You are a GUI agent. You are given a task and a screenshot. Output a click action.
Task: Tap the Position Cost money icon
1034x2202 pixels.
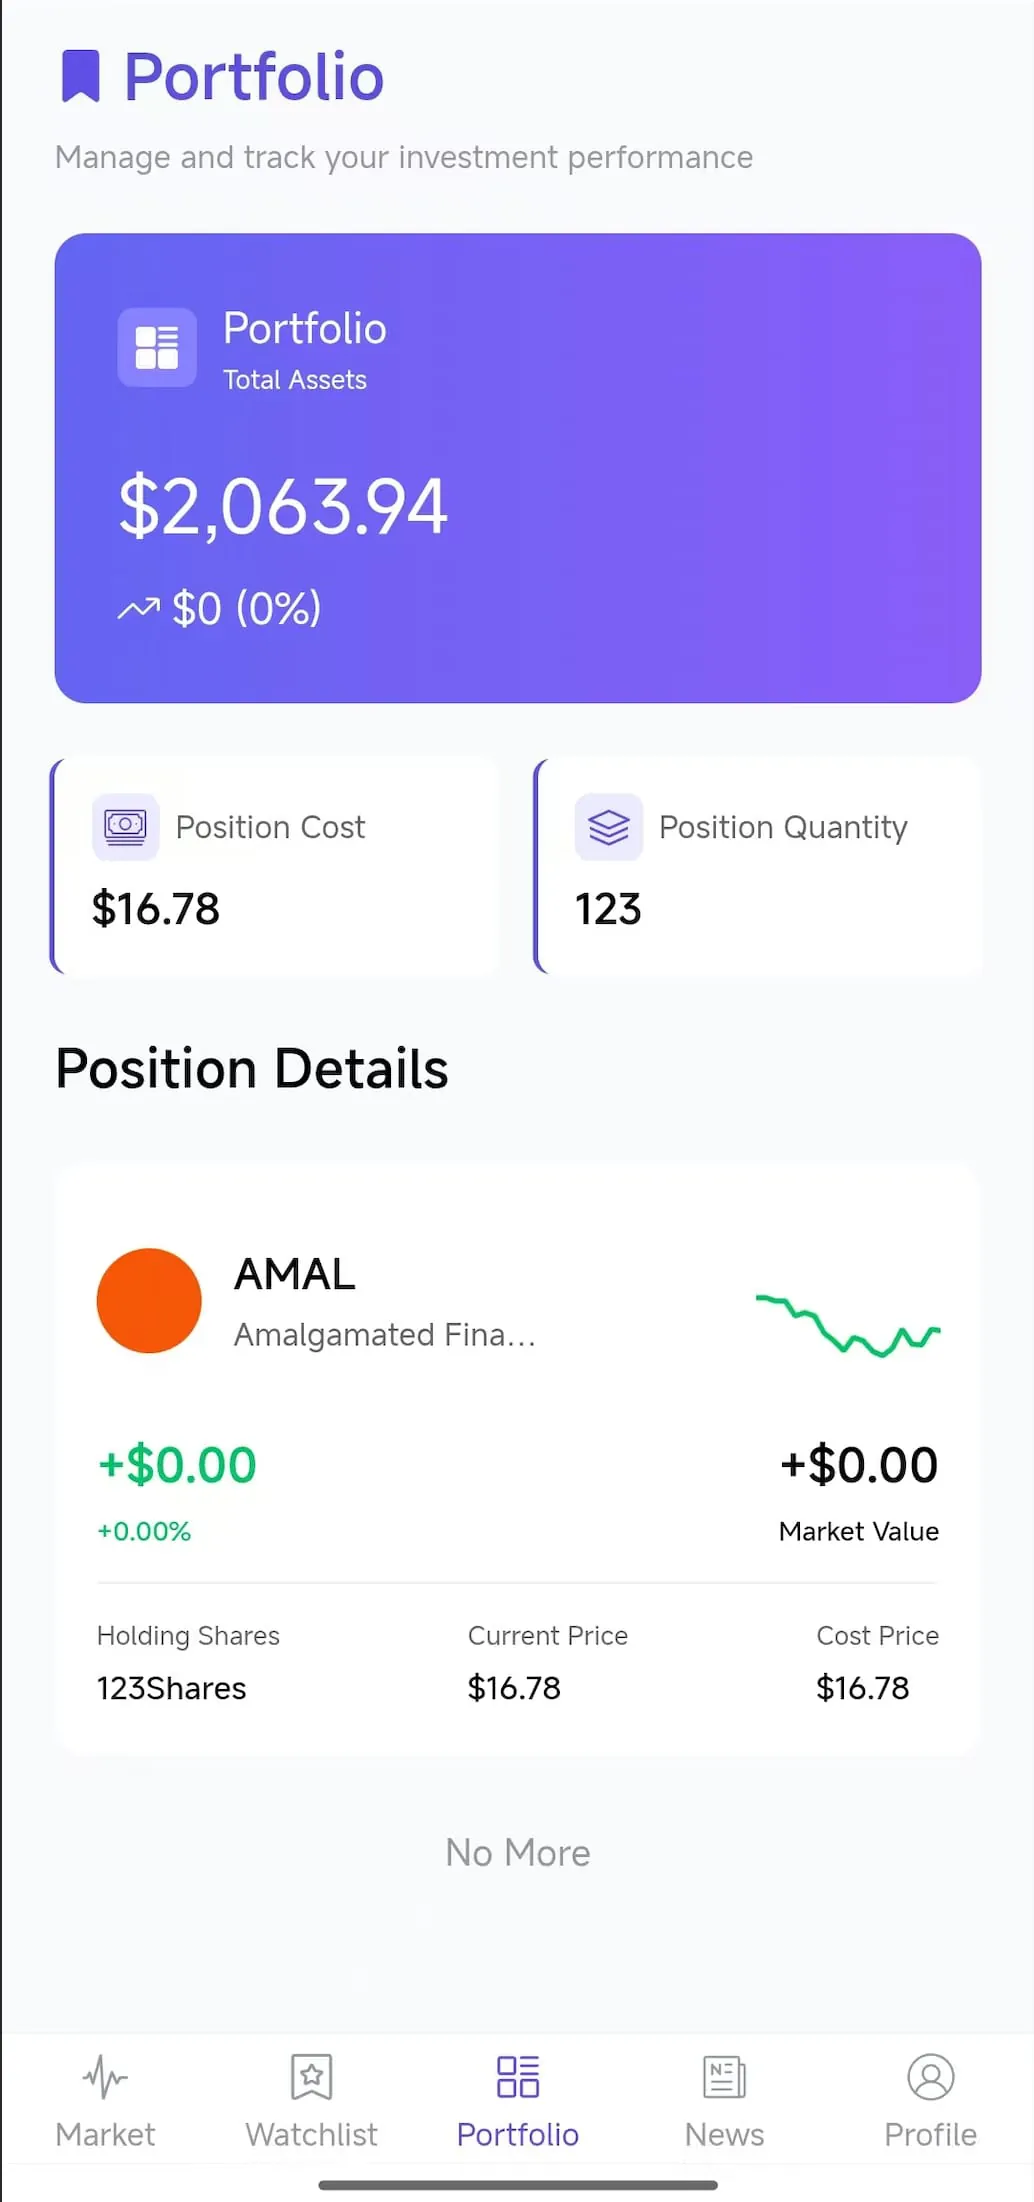point(125,826)
